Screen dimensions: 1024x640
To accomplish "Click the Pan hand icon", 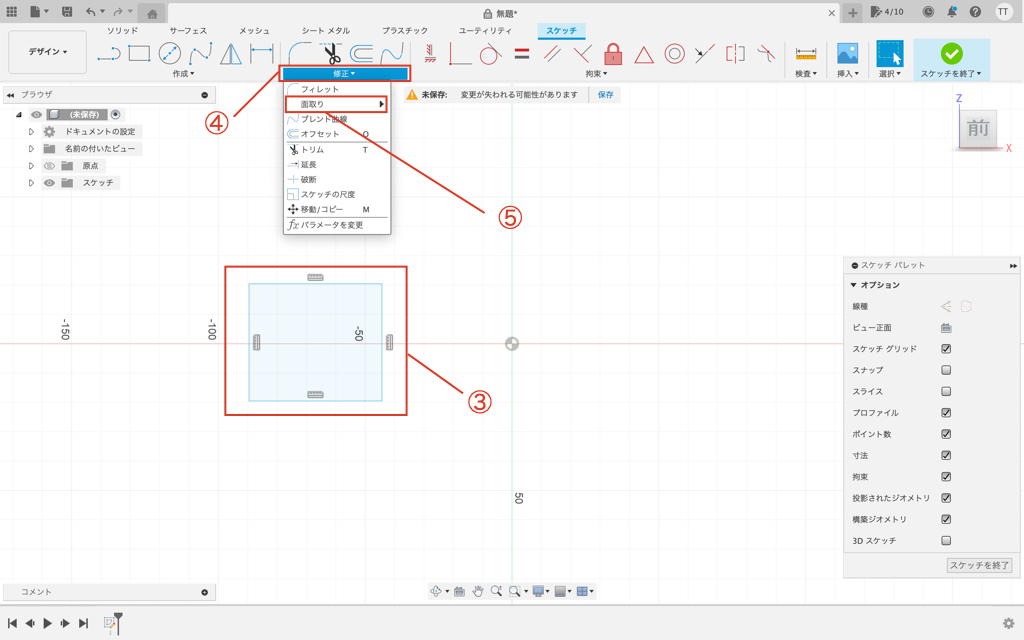I will tap(478, 591).
